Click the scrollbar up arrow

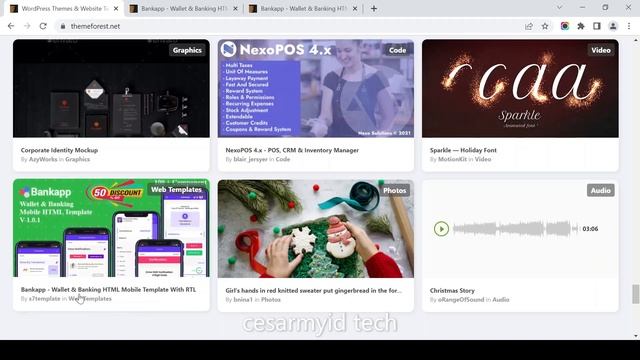pyautogui.click(x=636, y=40)
